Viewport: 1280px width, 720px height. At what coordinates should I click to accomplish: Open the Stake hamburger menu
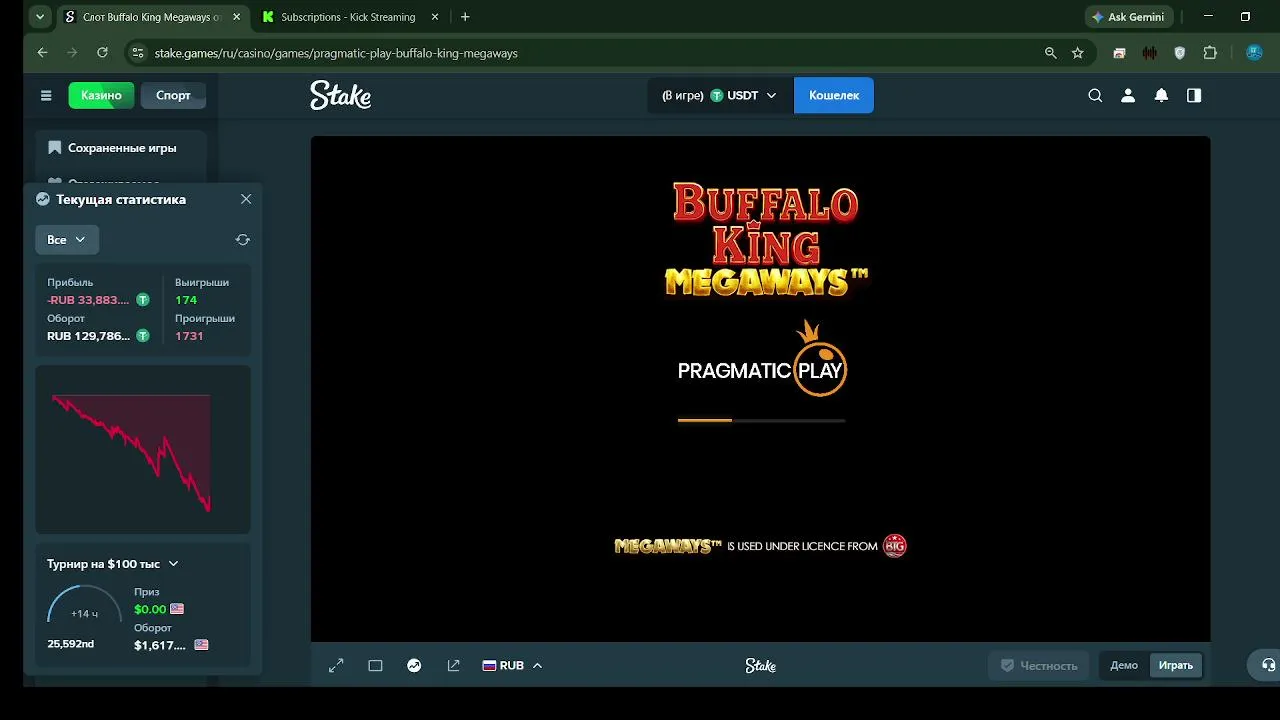[x=46, y=95]
